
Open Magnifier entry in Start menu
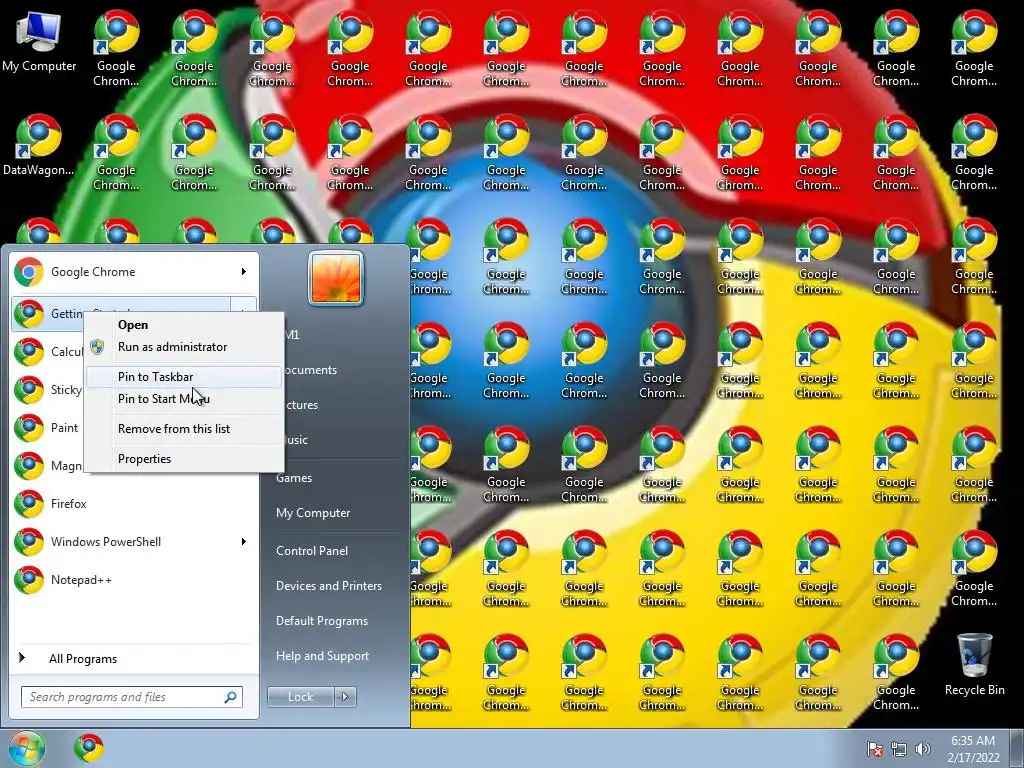47,466
